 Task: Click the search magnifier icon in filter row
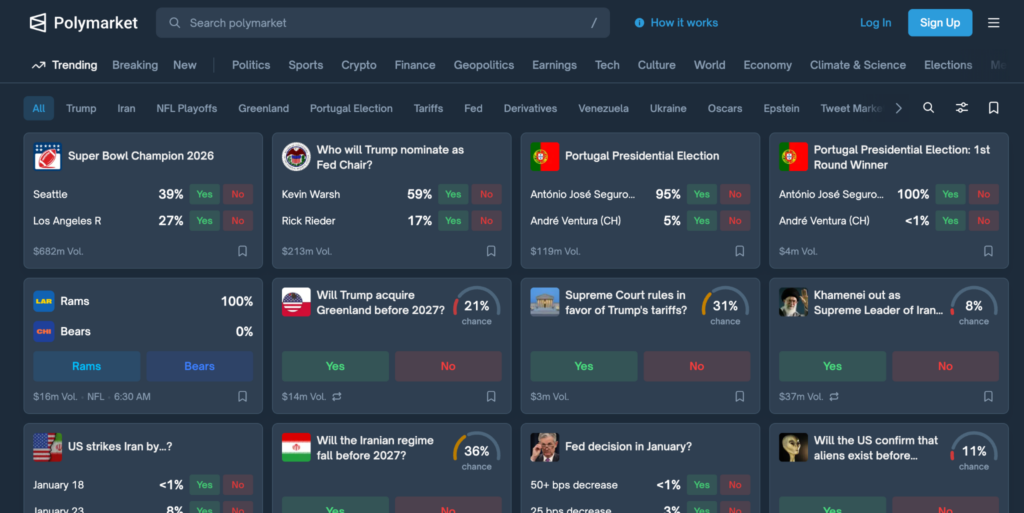coord(929,108)
